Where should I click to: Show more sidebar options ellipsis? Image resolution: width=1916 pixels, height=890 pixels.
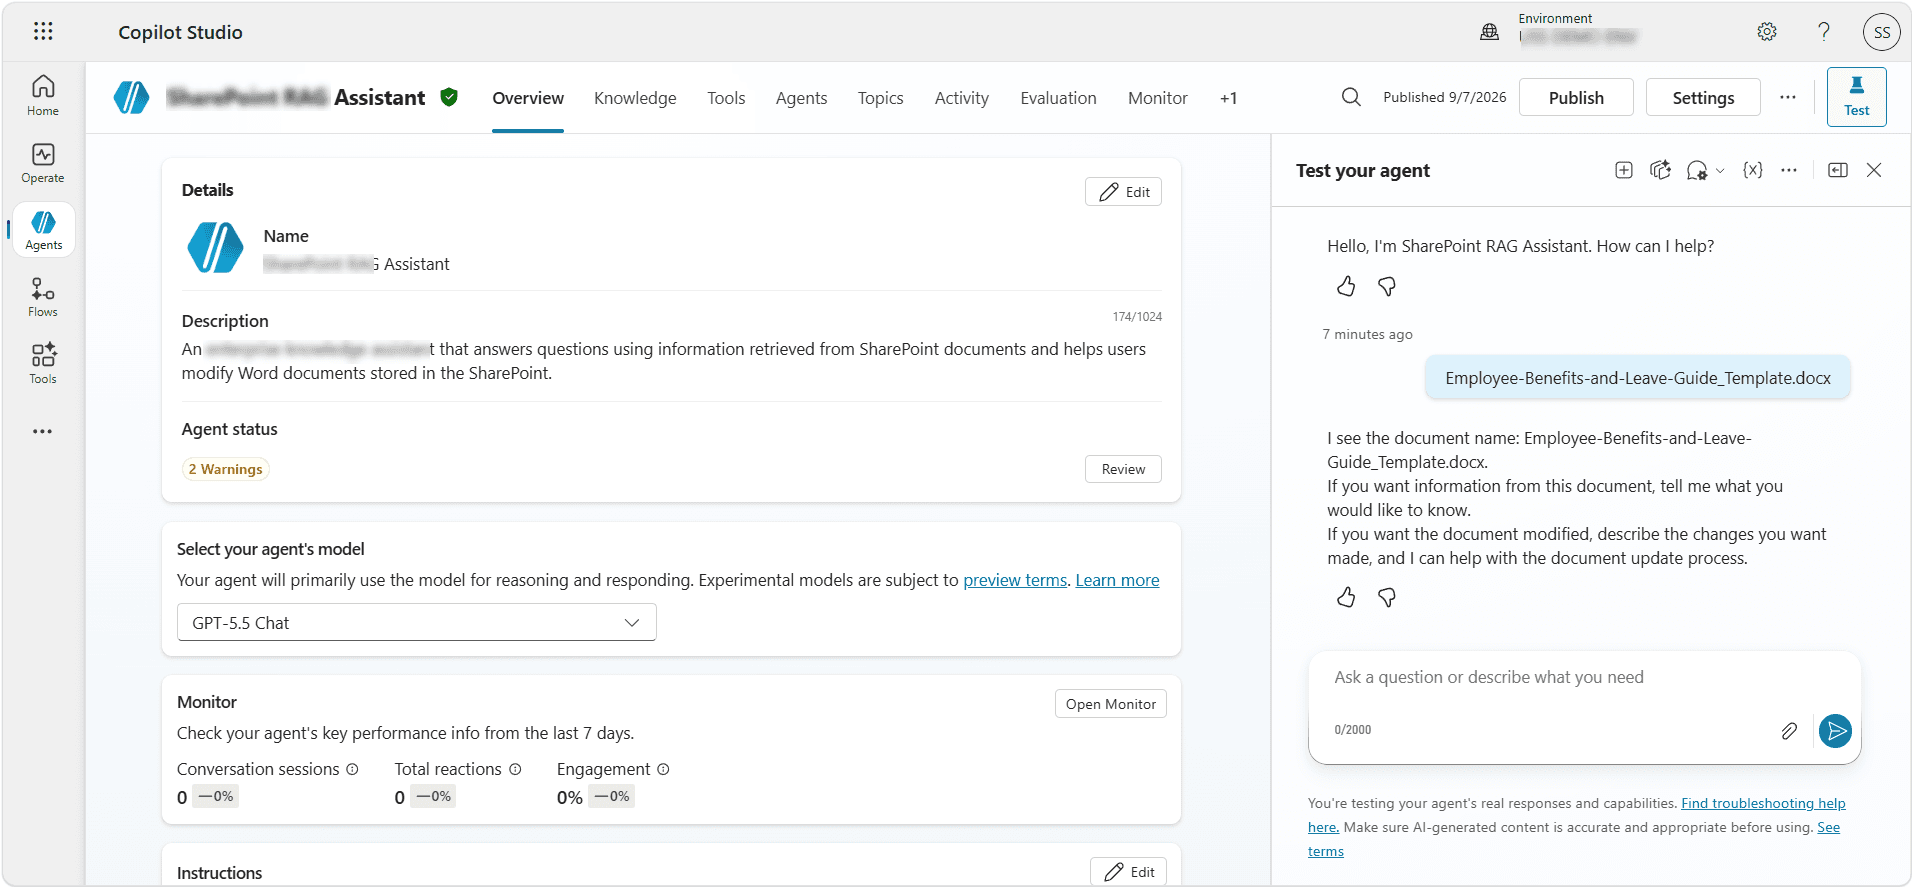point(43,431)
